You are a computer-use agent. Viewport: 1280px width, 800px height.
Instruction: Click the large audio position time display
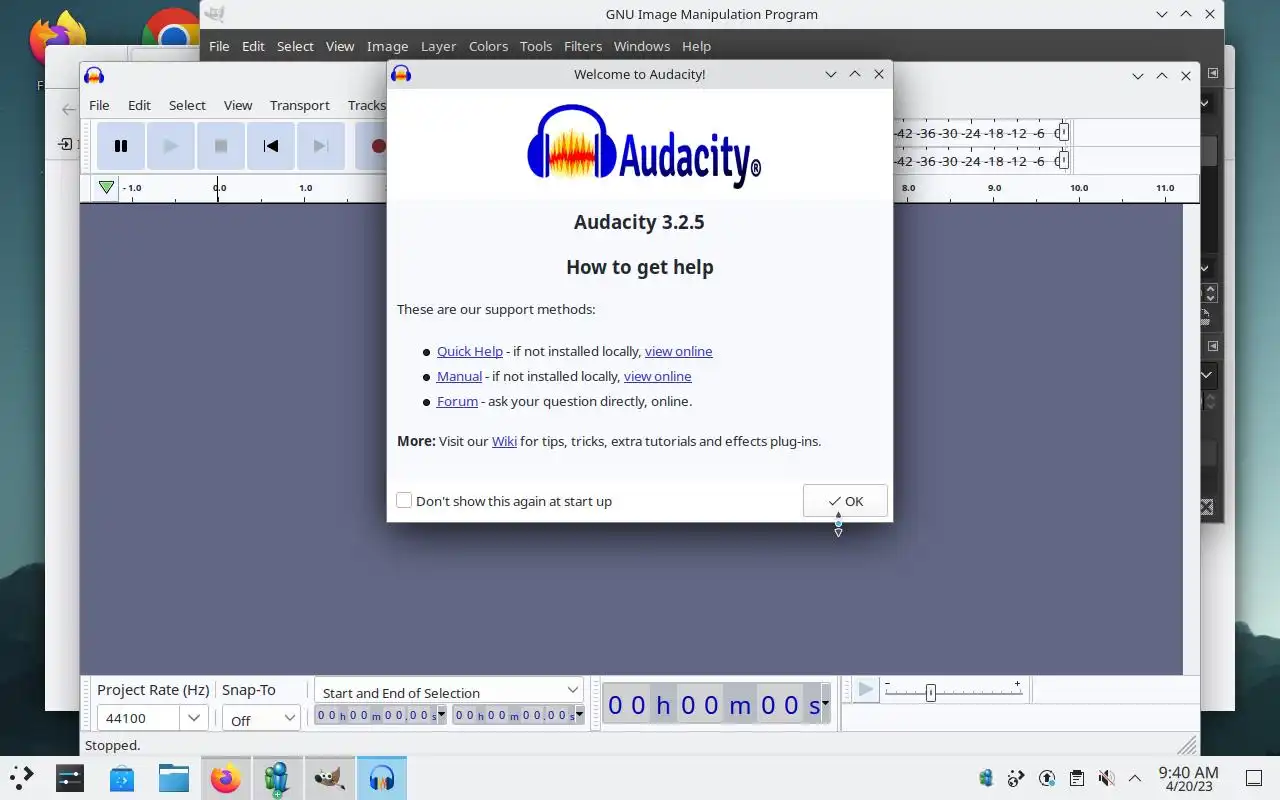(x=712, y=705)
